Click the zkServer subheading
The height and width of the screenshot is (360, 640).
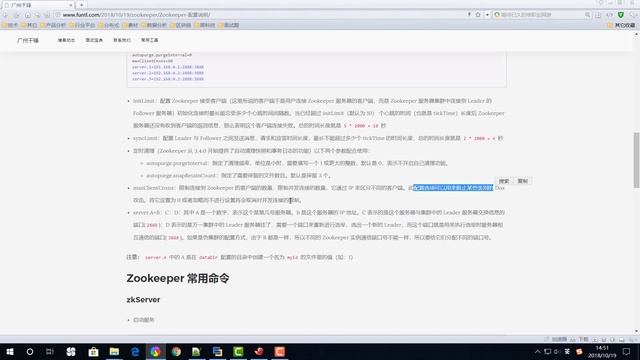coord(143,300)
